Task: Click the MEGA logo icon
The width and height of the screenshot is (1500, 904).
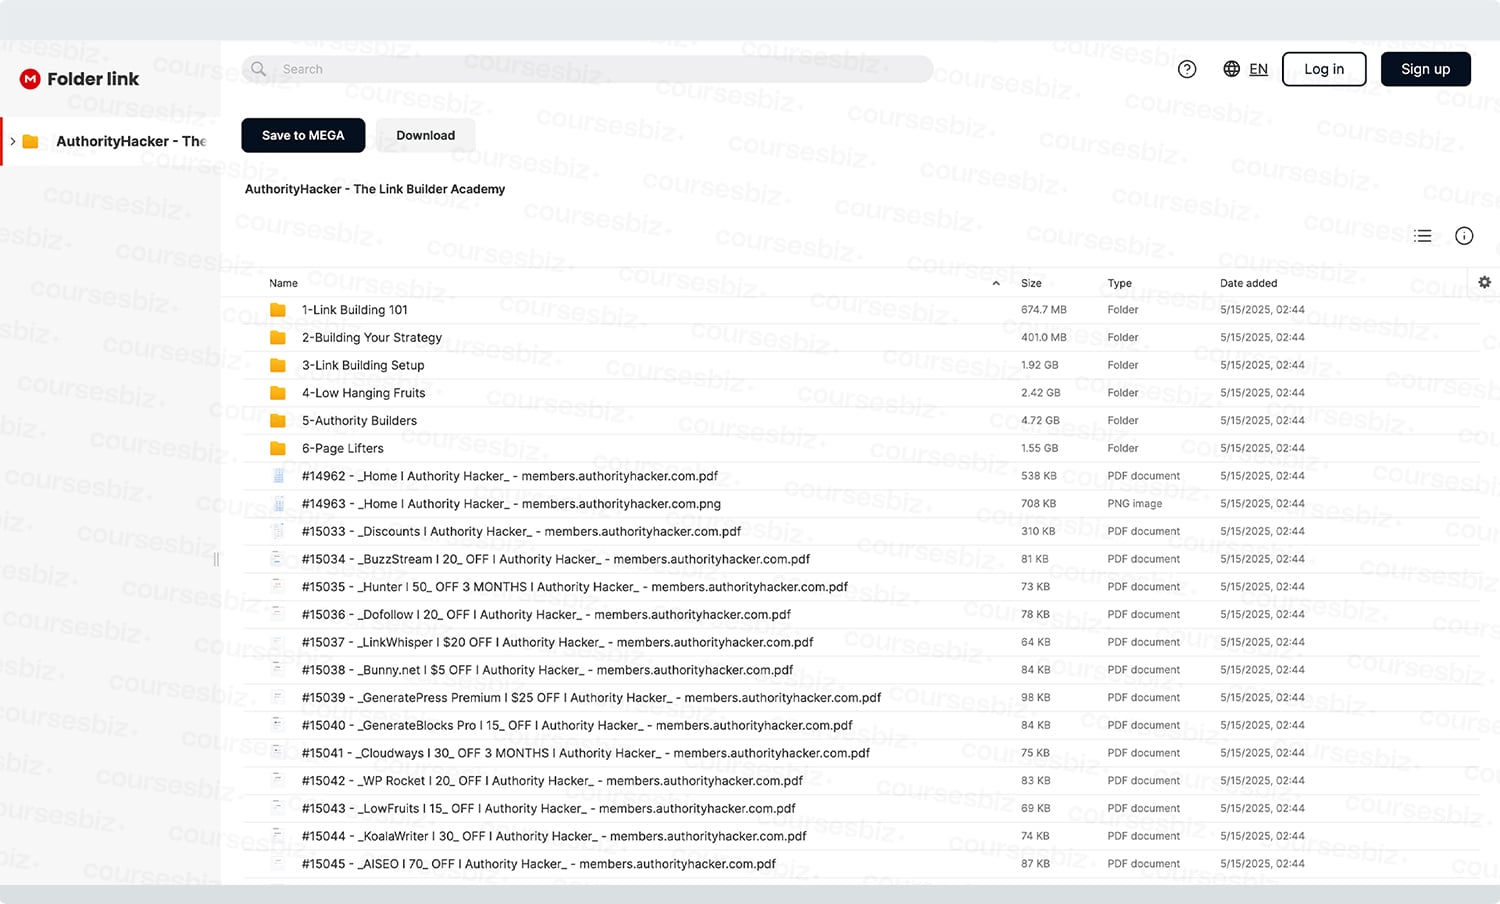Action: coord(30,79)
